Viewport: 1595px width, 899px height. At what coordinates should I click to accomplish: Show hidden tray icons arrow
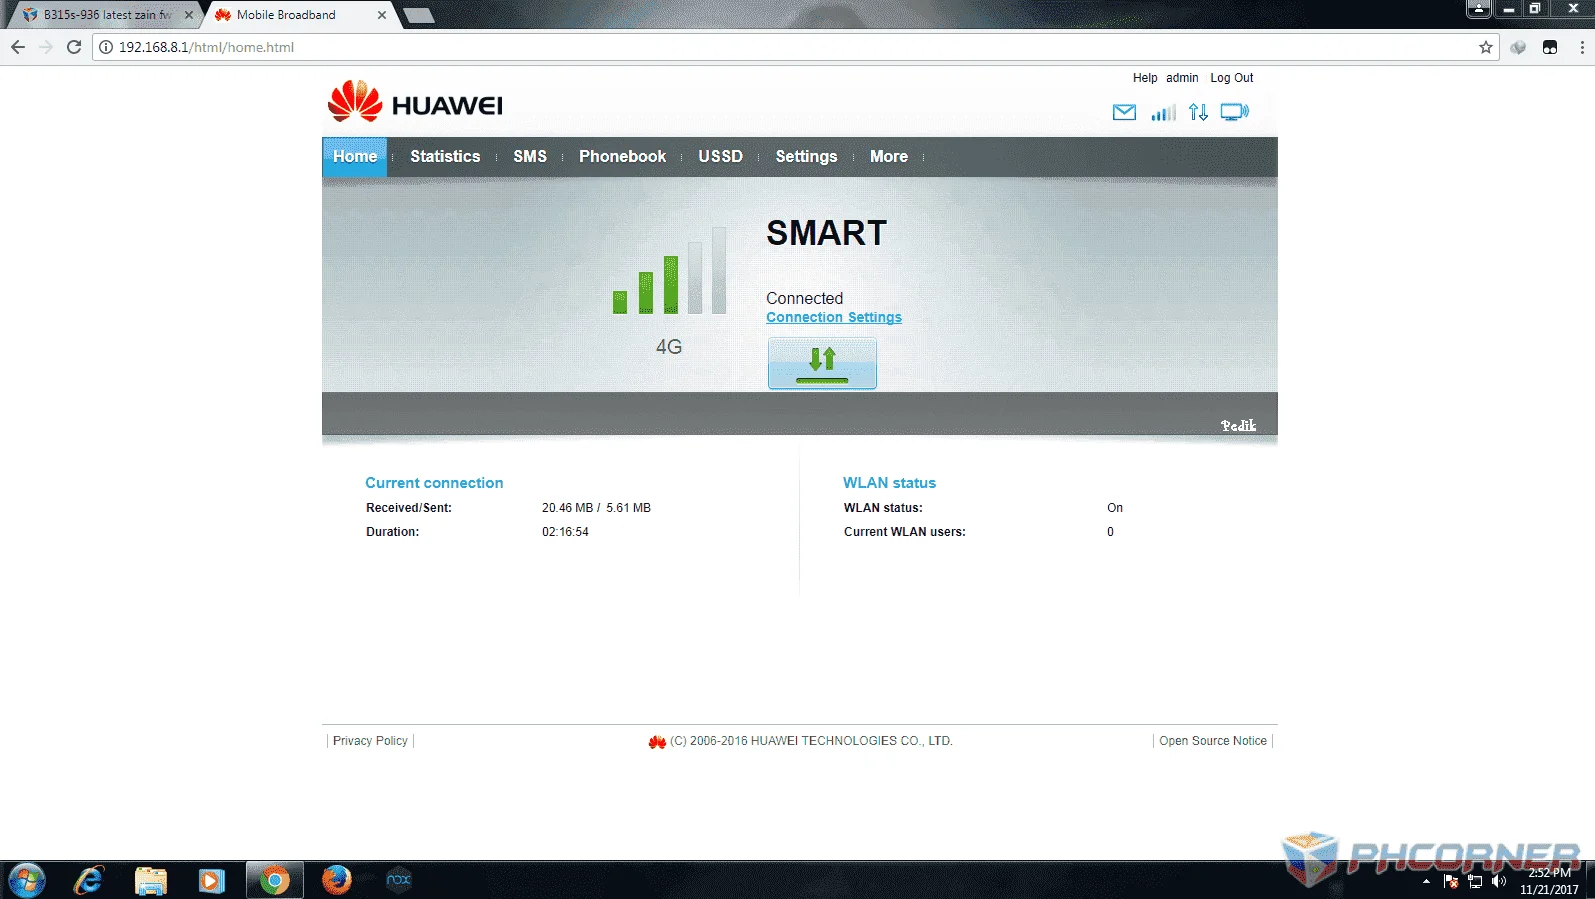coord(1426,881)
